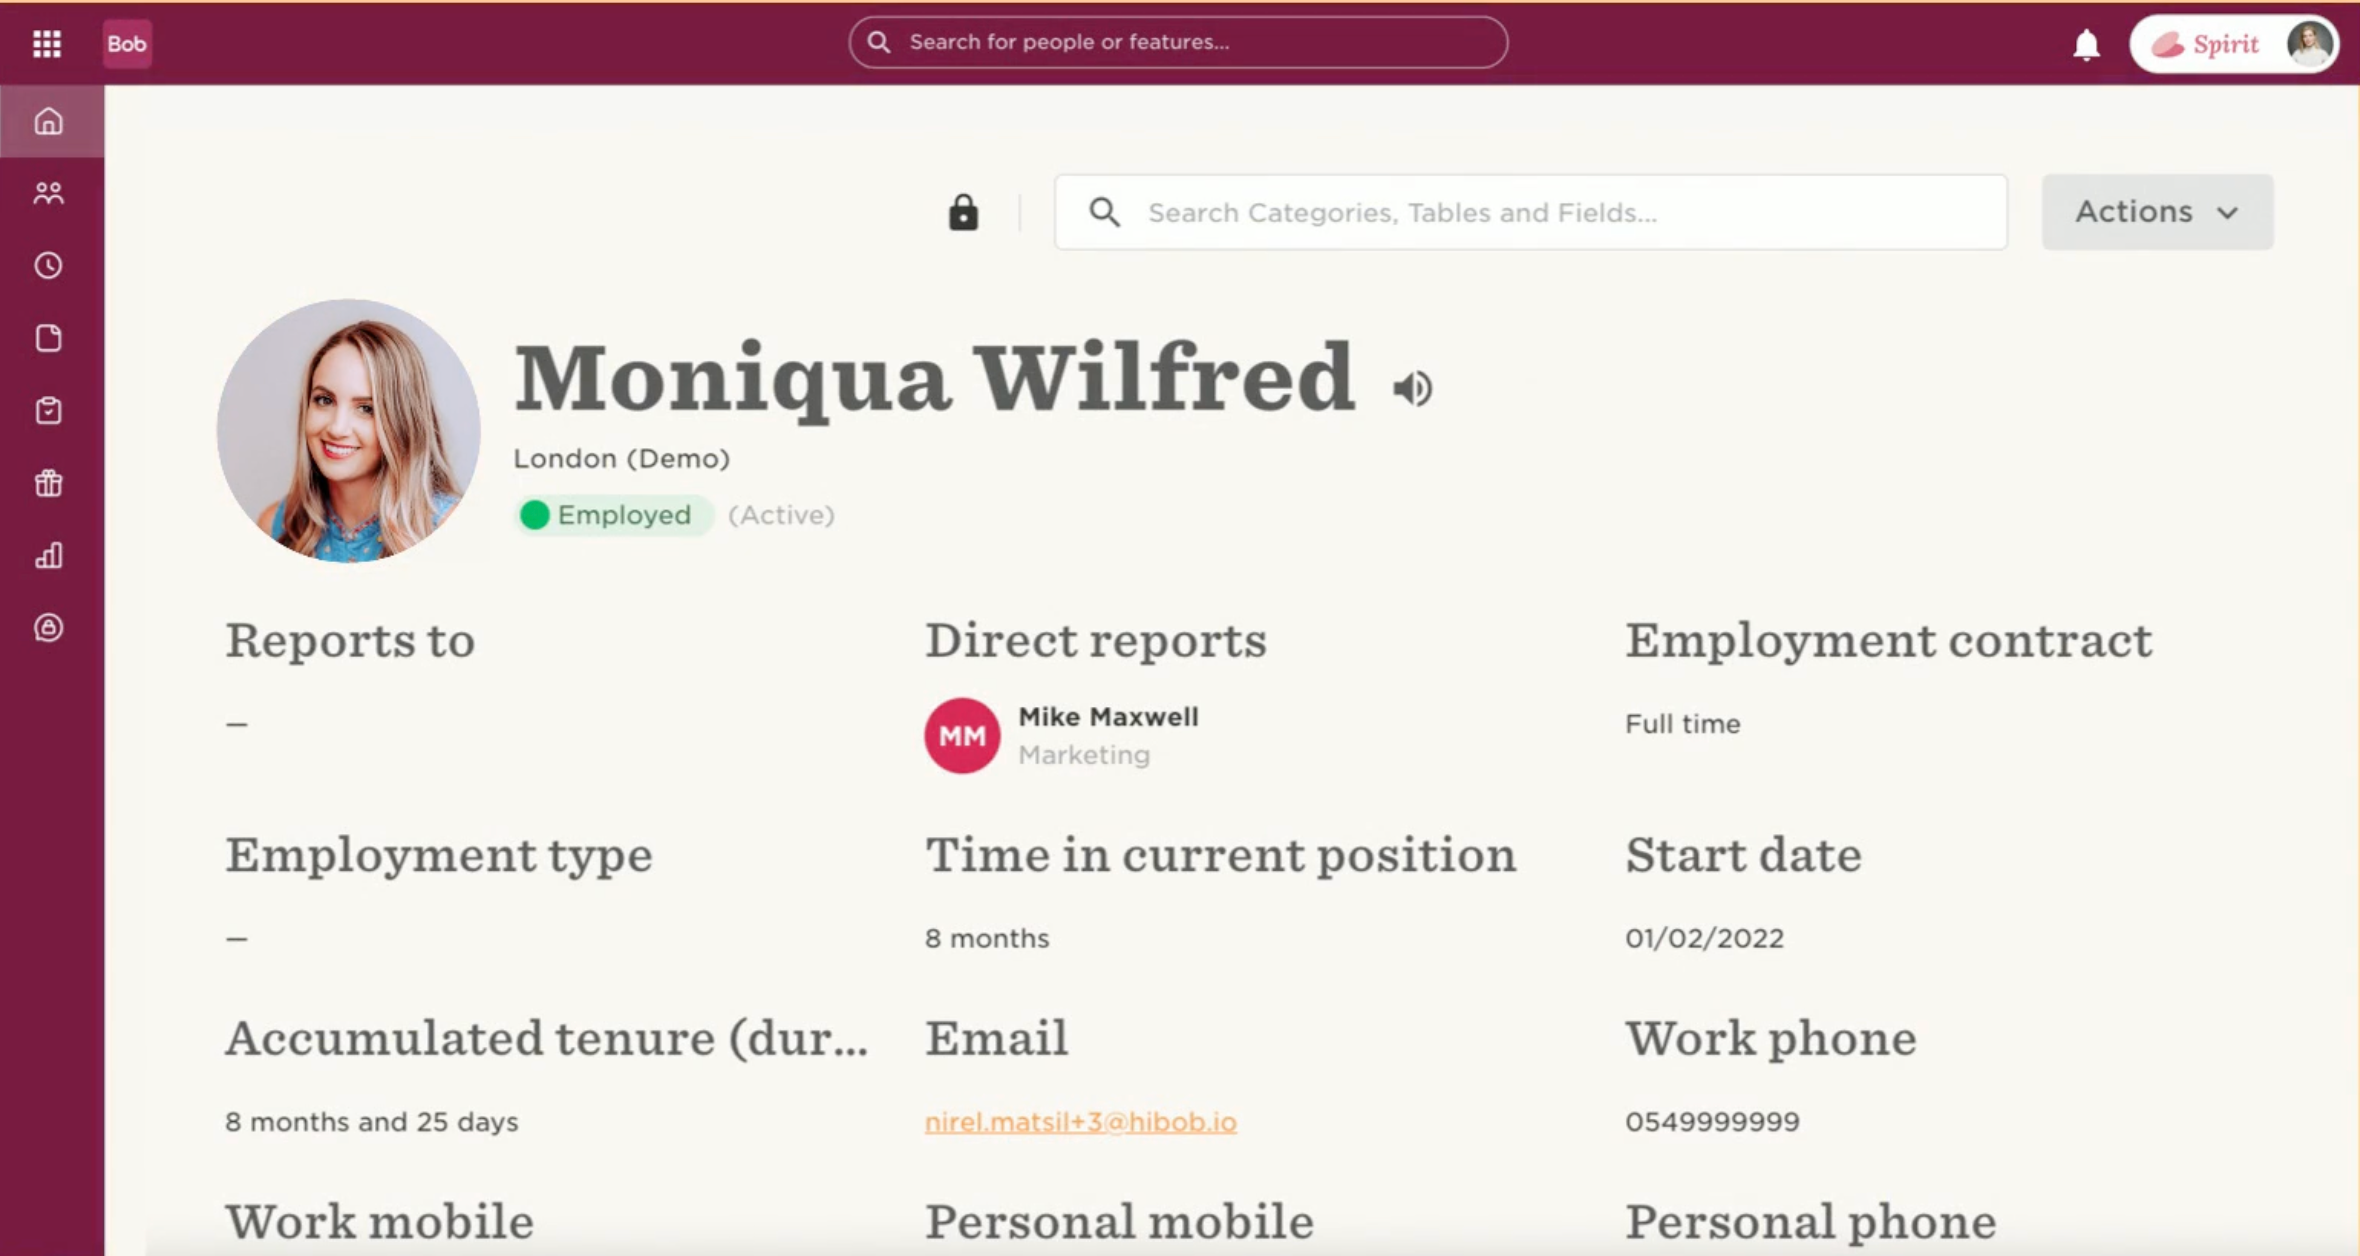The height and width of the screenshot is (1256, 2360).
Task: Open the apps grid menu icon
Action: (47, 44)
